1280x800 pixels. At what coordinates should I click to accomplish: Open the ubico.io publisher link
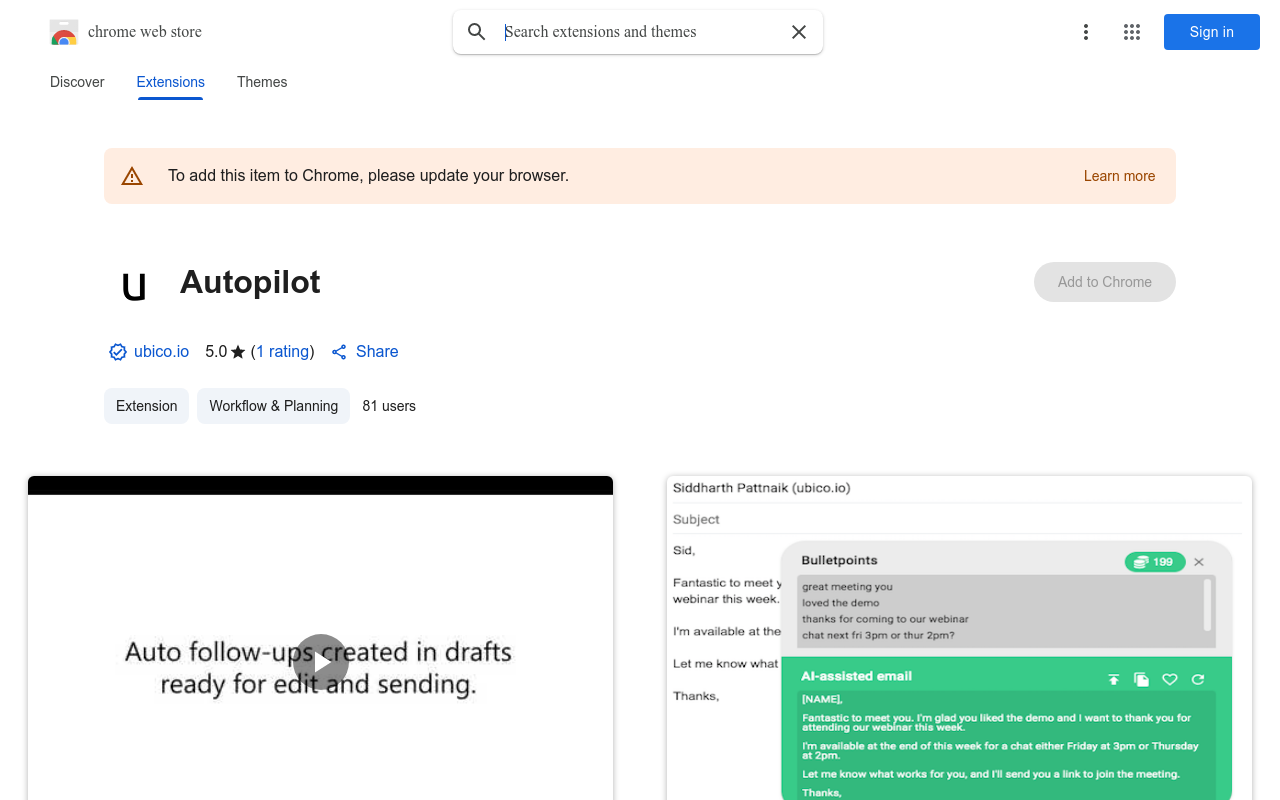coord(162,352)
